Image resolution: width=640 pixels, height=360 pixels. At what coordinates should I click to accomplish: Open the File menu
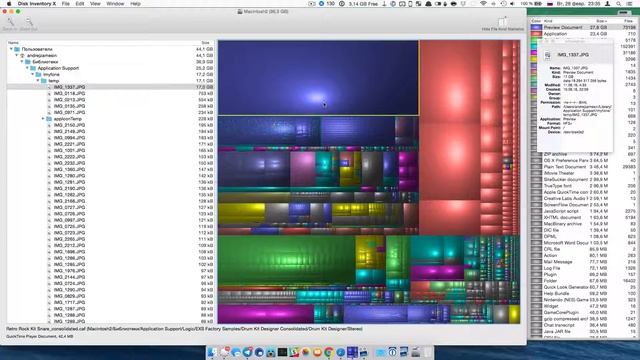(x=65, y=4)
